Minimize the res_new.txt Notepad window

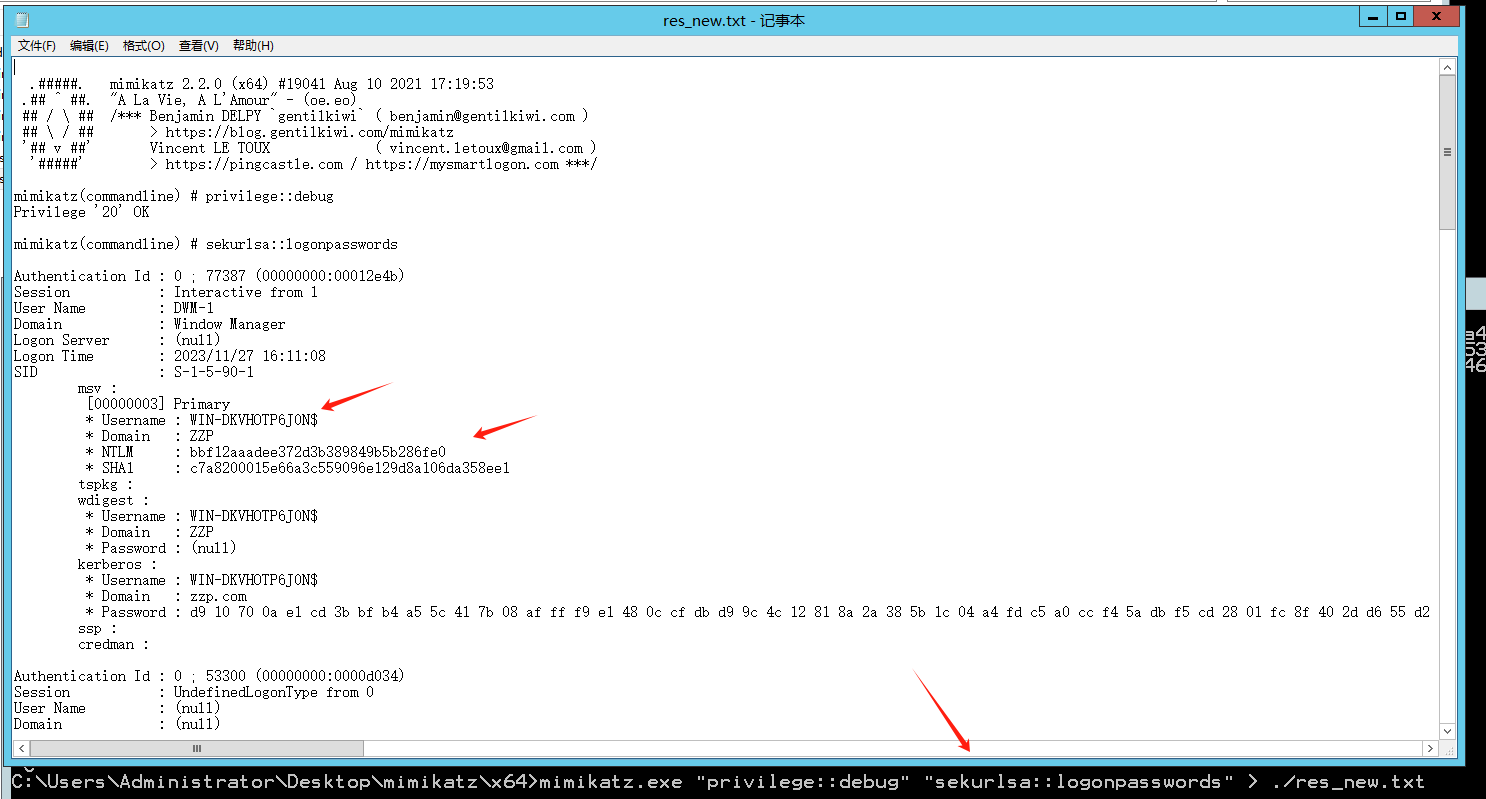1374,17
